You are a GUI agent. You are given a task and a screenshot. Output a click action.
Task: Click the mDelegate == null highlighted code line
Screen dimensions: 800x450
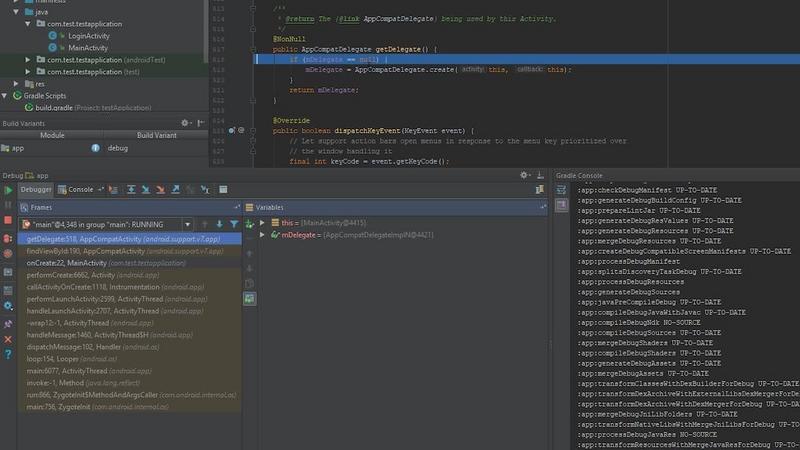(x=527, y=59)
